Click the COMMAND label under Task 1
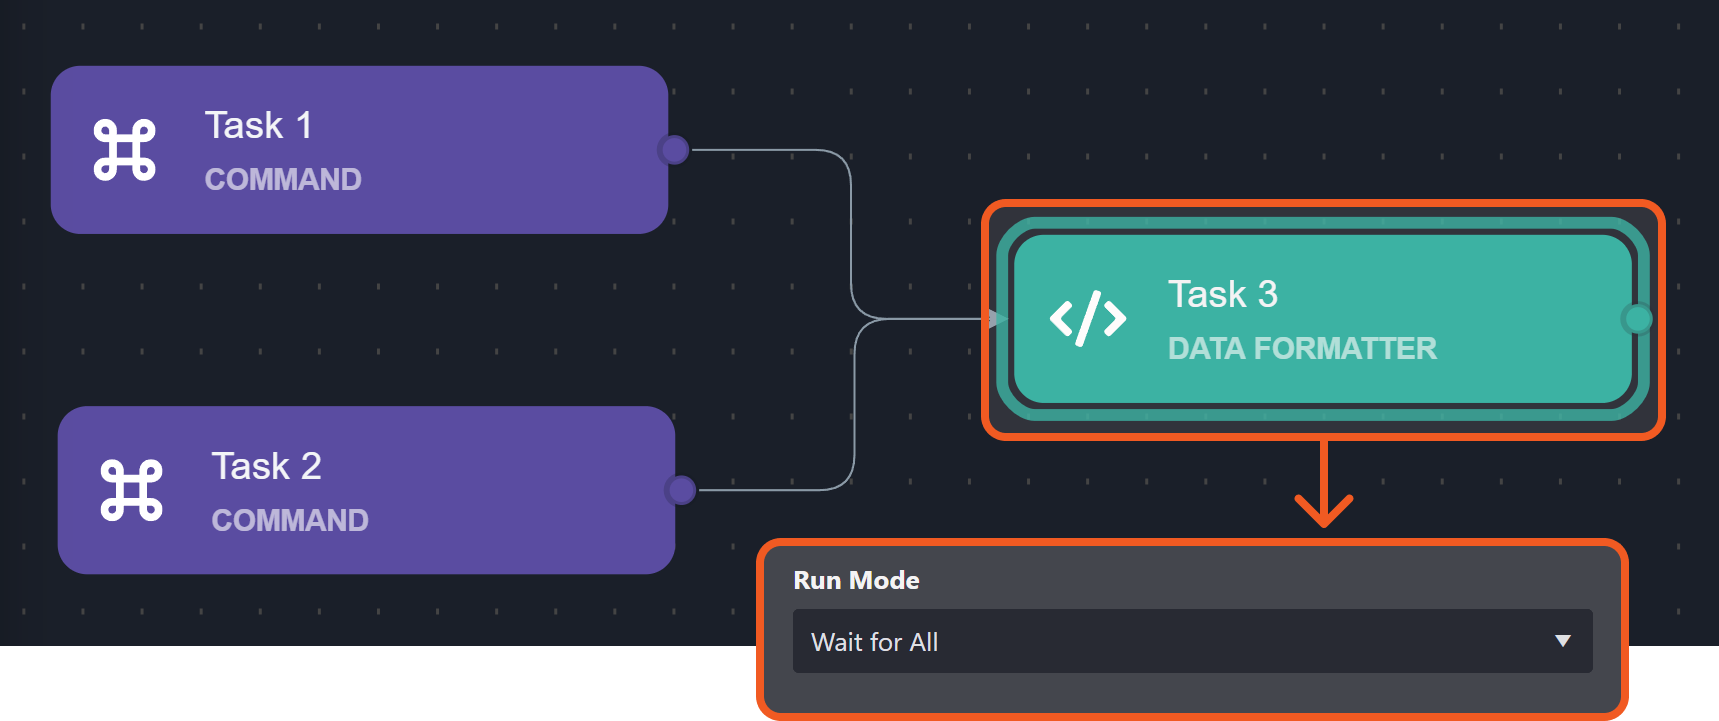 (283, 179)
